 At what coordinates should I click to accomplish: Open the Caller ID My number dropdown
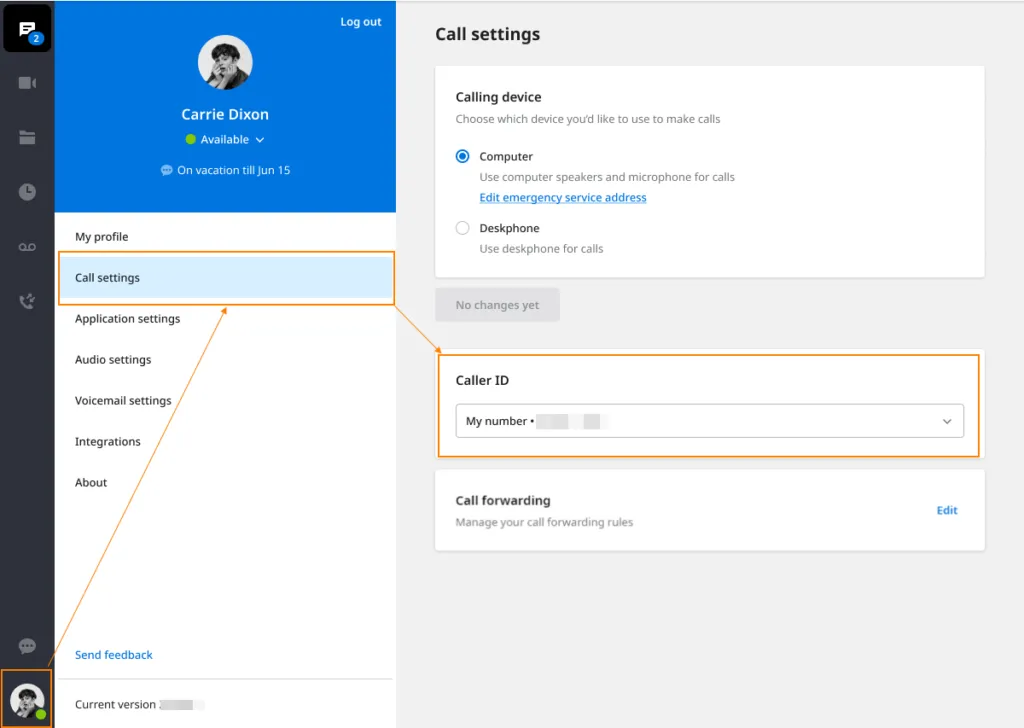tap(709, 421)
